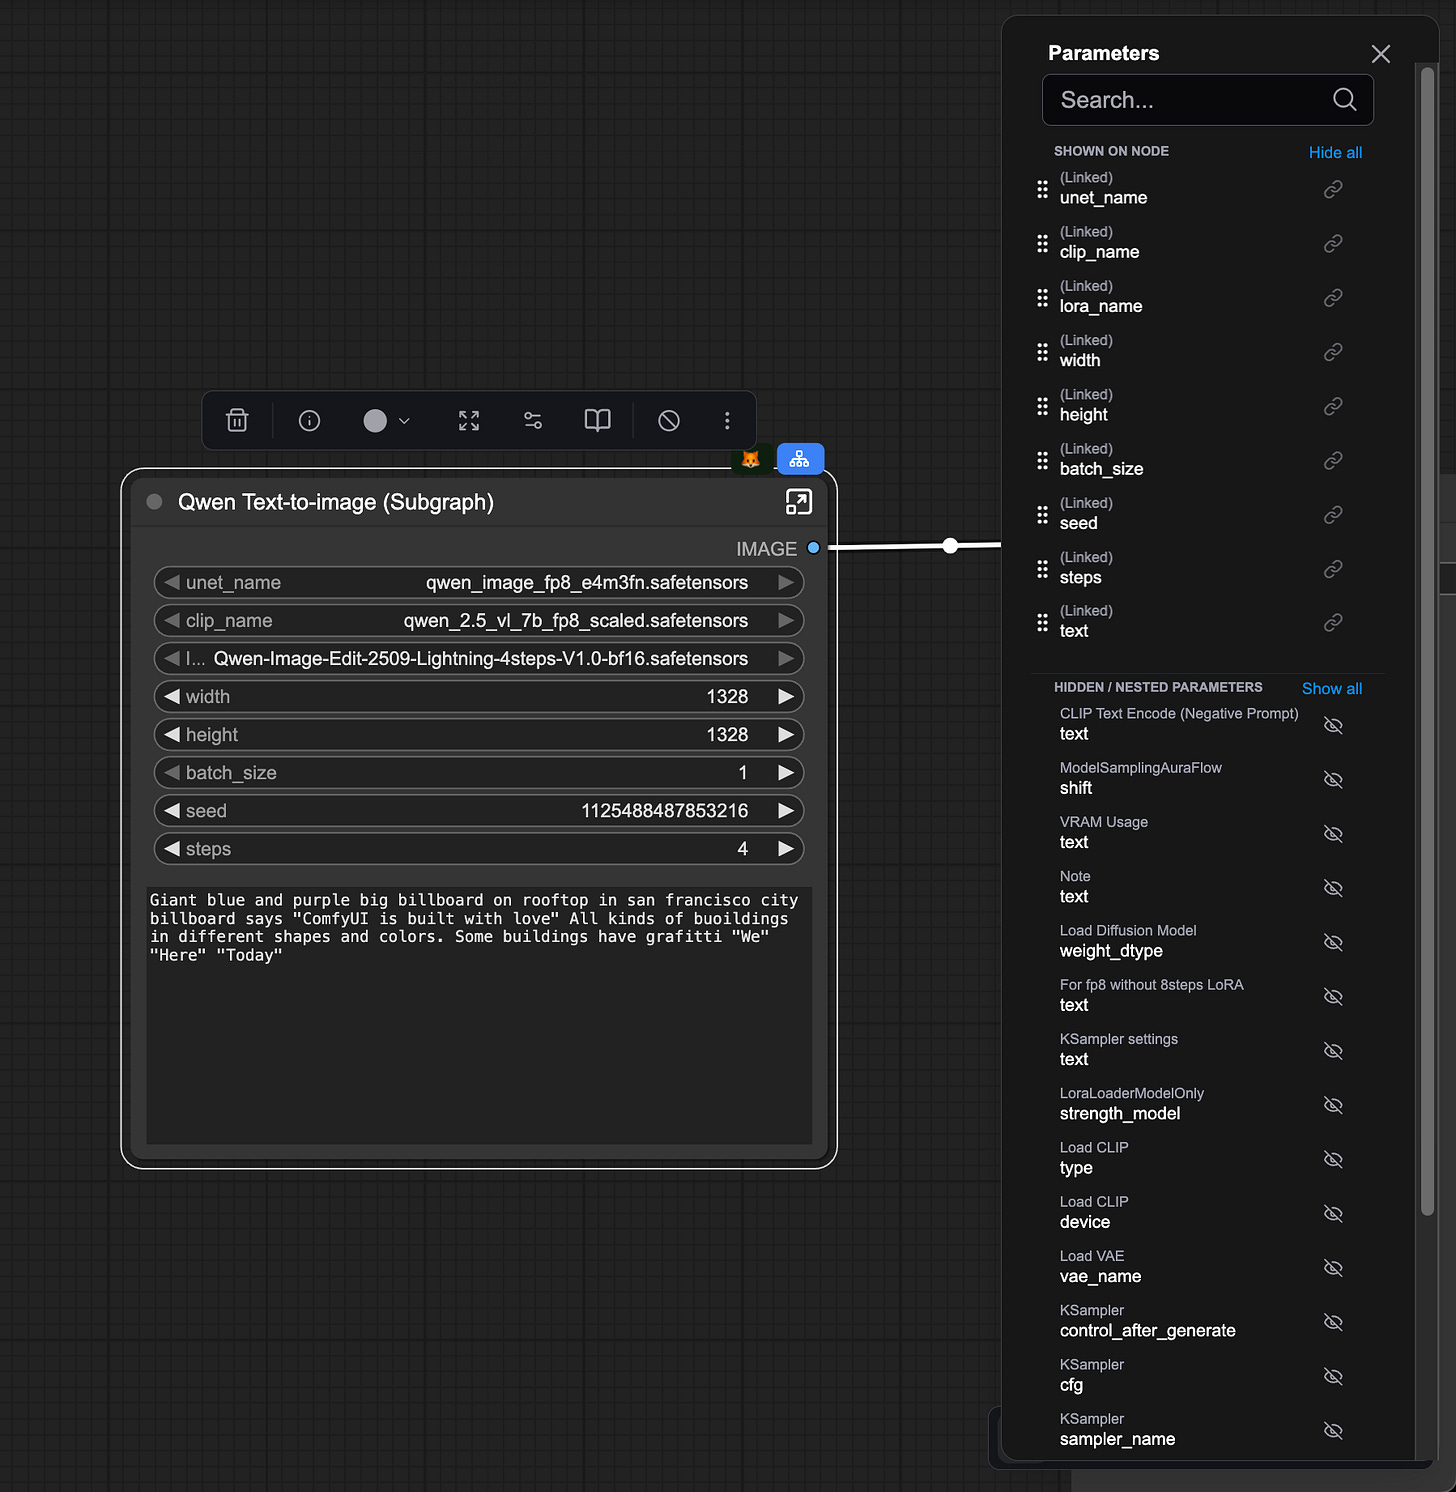This screenshot has height=1492, width=1456.
Task: Show the control_after_generate parameter
Action: pos(1333,1321)
